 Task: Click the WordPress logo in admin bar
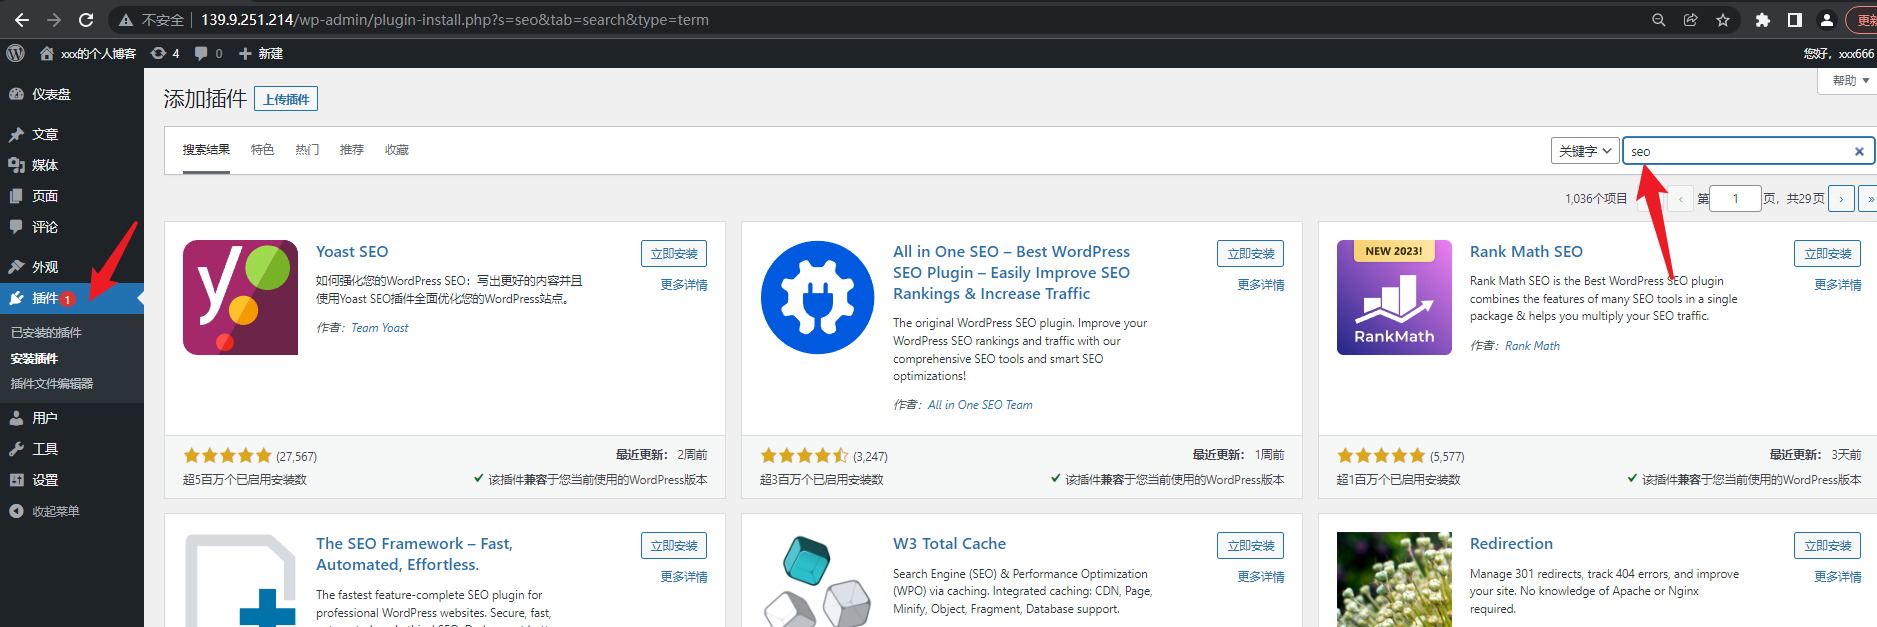click(15, 53)
